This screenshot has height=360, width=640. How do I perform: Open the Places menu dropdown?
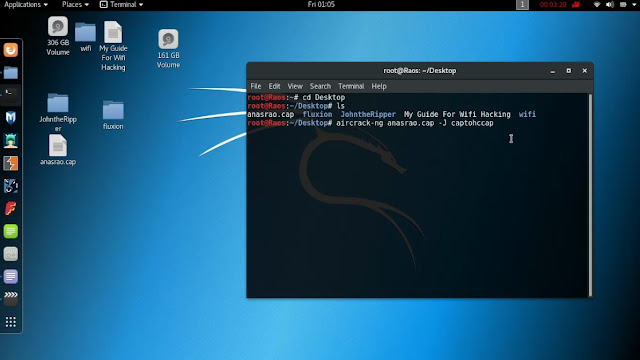coord(75,4)
